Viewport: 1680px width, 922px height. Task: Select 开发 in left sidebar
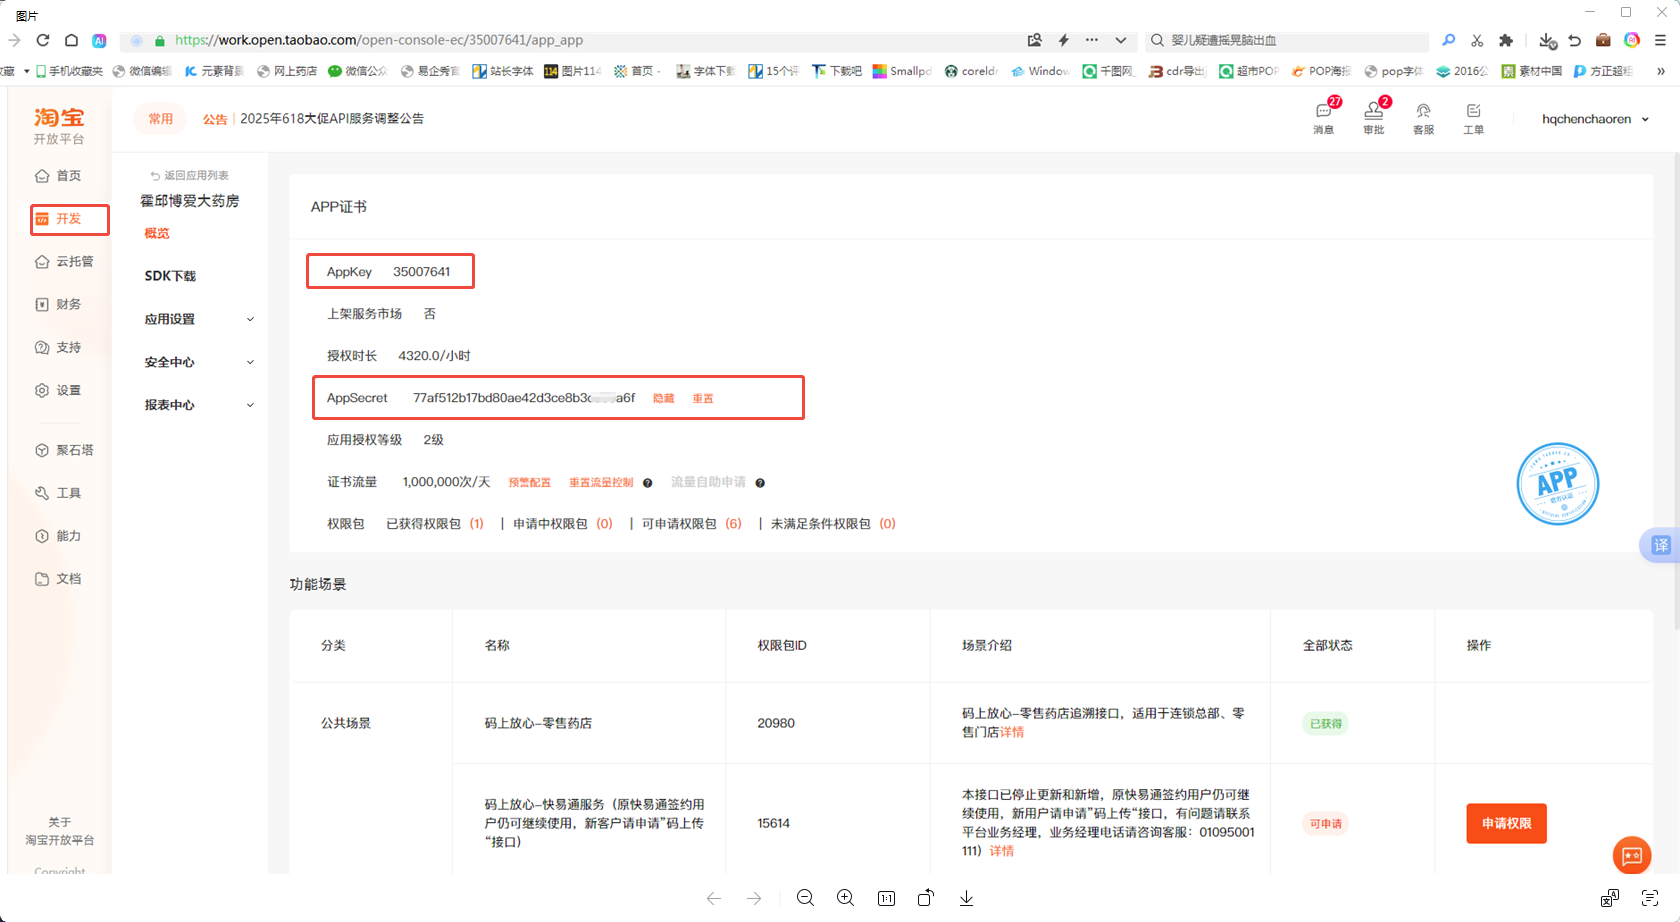[69, 219]
